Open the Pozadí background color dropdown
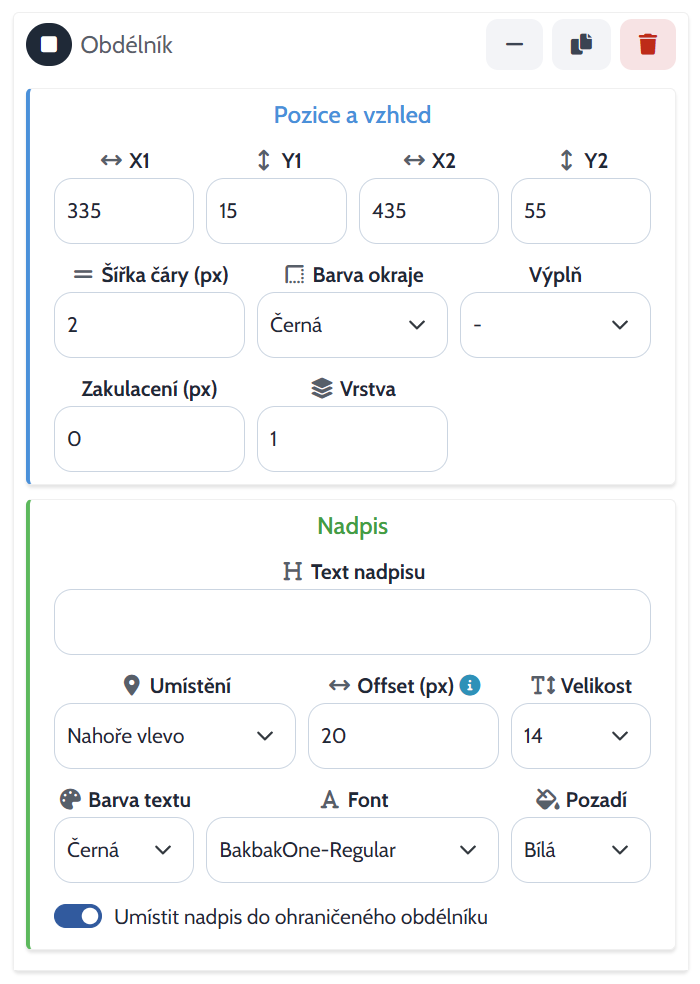The image size is (700, 984). pos(581,850)
